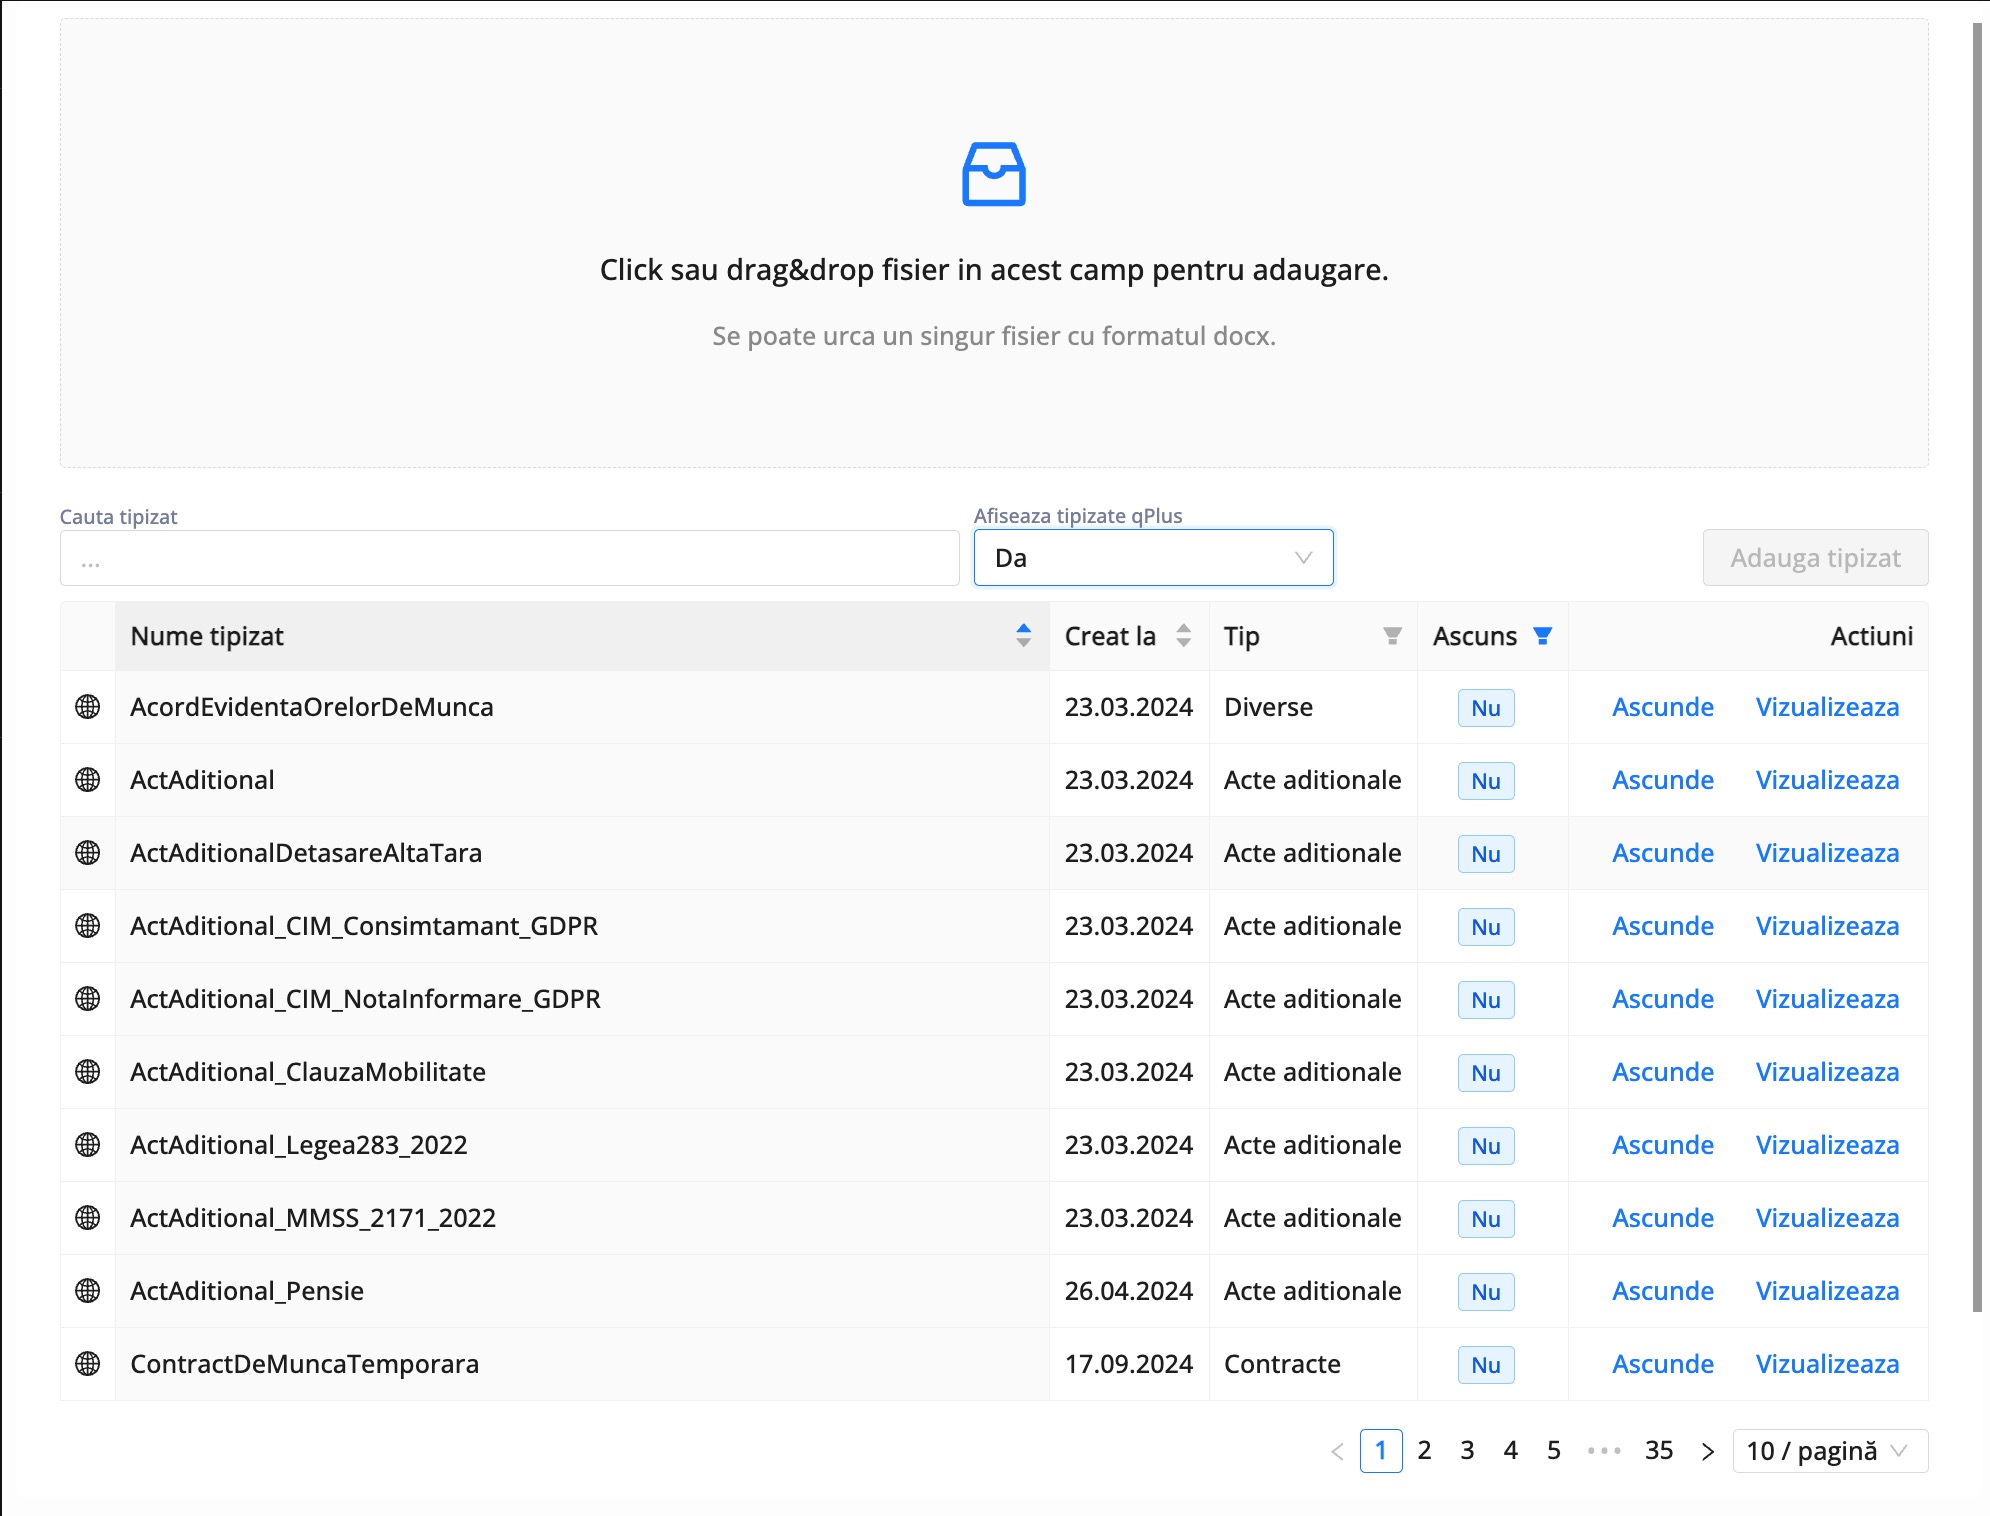Click globe icon for ActAditional_ClauzaMobilitate
The height and width of the screenshot is (1516, 1990).
88,1072
